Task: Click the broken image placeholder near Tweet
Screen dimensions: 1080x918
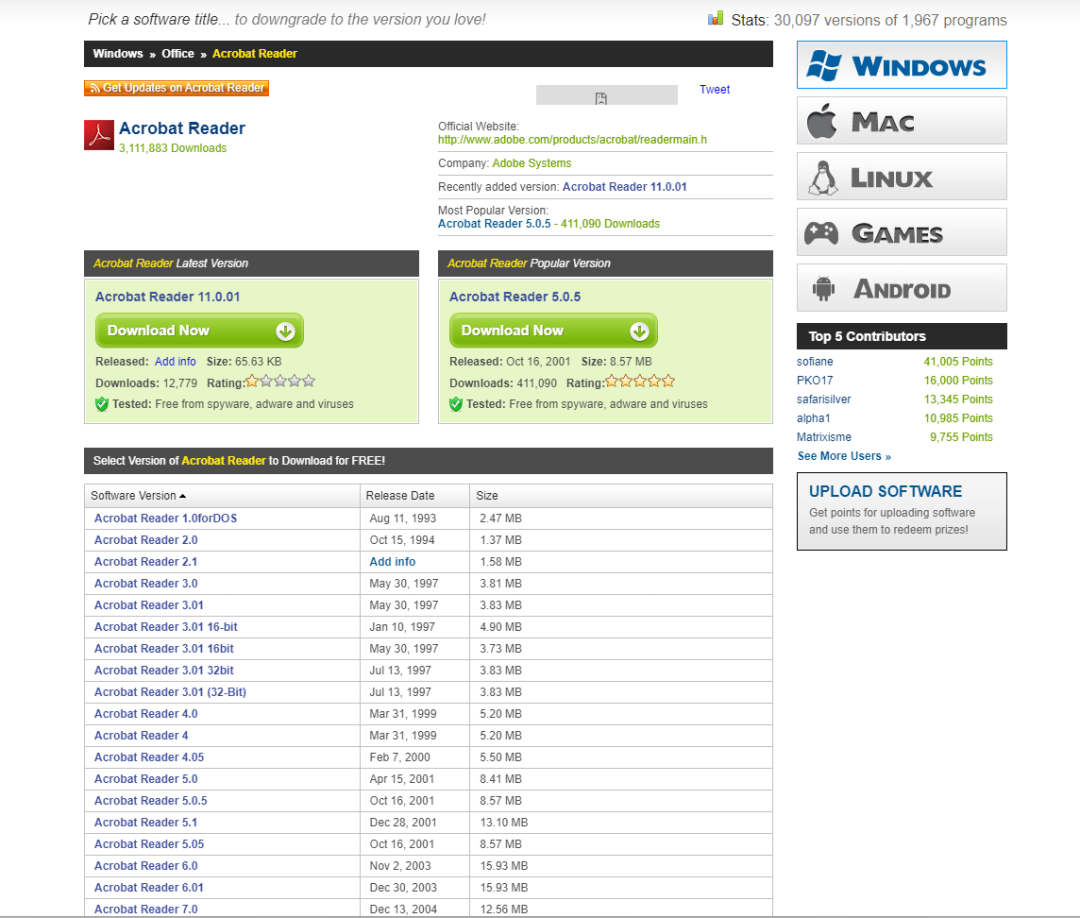Action: point(606,95)
